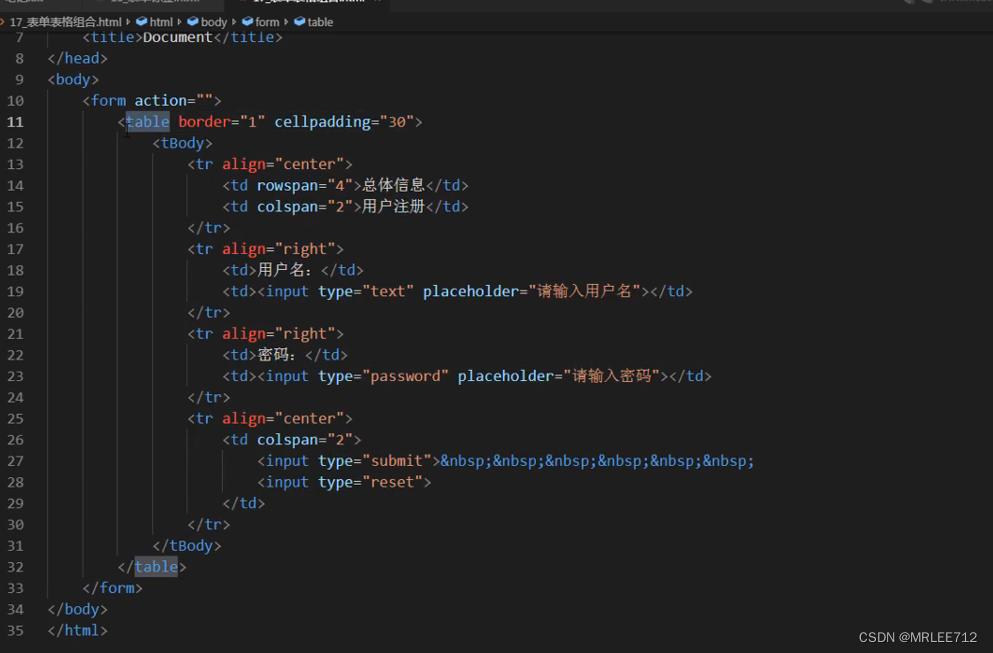Click the action="" attribute of form
This screenshot has width=993, height=653.
174,101
